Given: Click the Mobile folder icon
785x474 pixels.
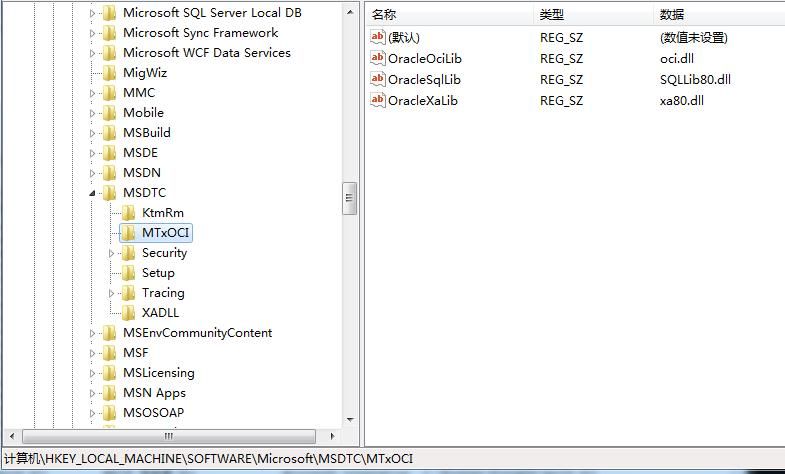Looking at the screenshot, I should coord(109,113).
